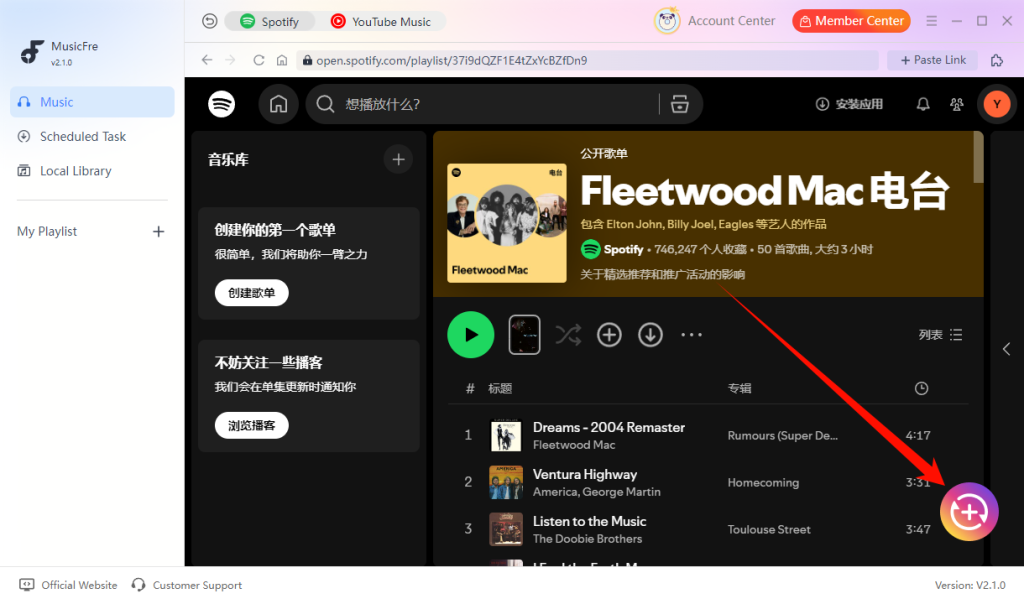
Task: Open the Rumours album link
Action: pos(782,436)
